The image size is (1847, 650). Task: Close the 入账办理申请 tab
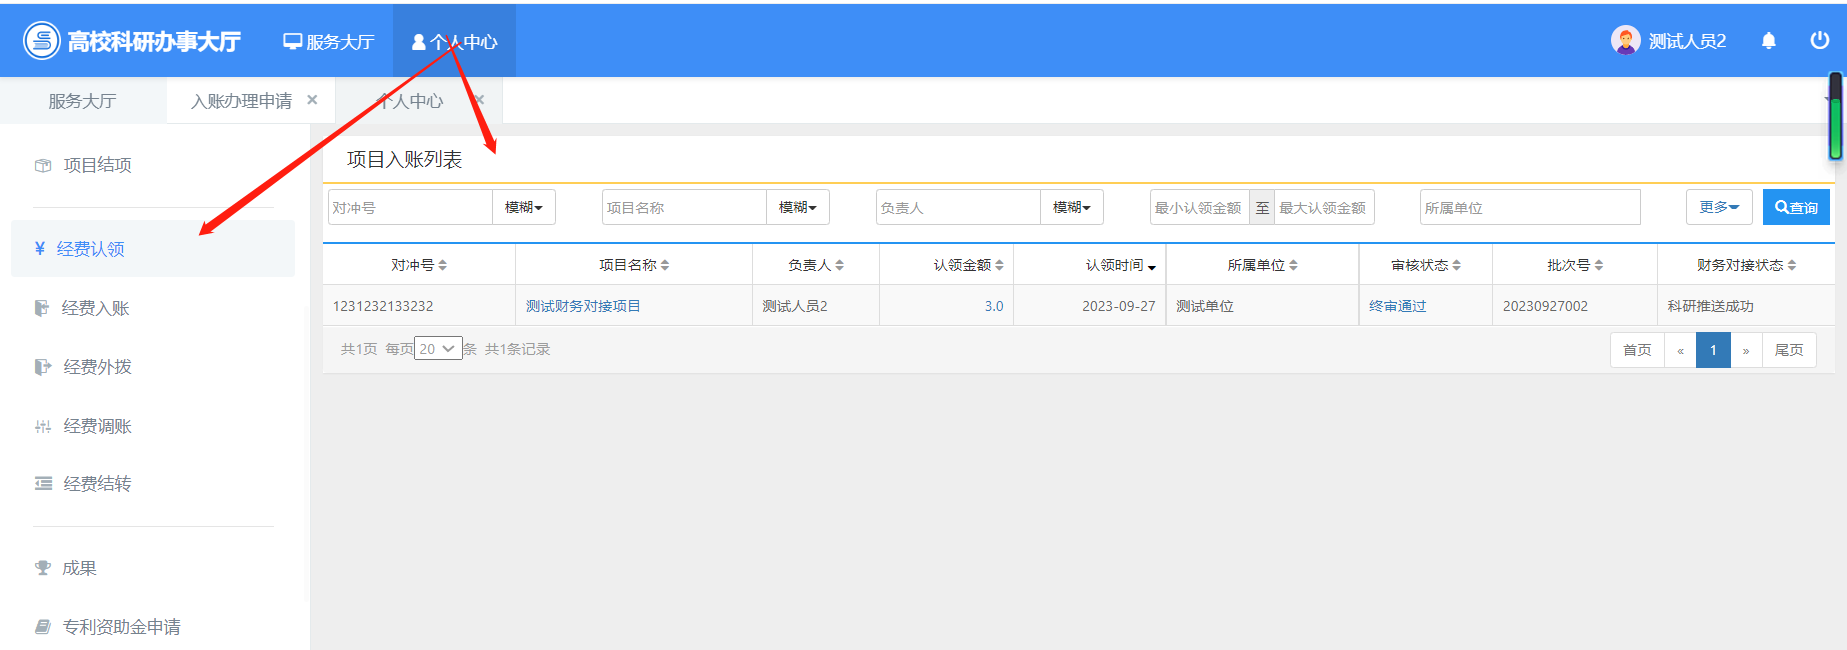pyautogui.click(x=312, y=100)
